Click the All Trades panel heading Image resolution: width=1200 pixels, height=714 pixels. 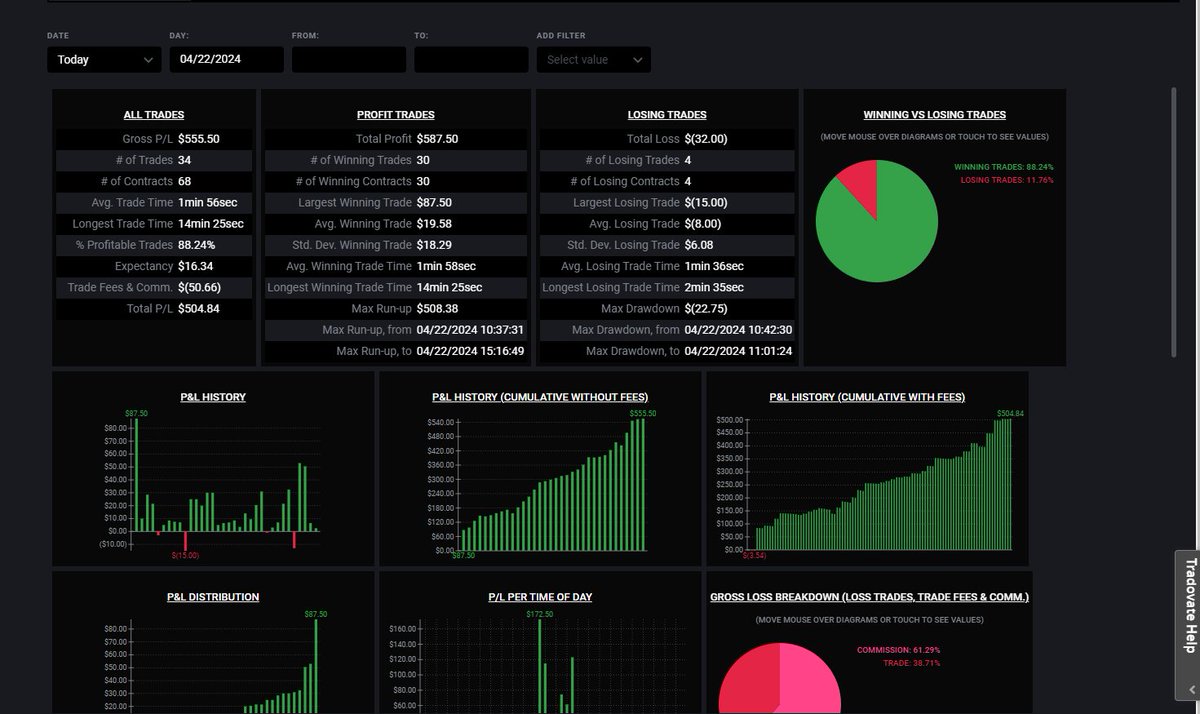[154, 115]
